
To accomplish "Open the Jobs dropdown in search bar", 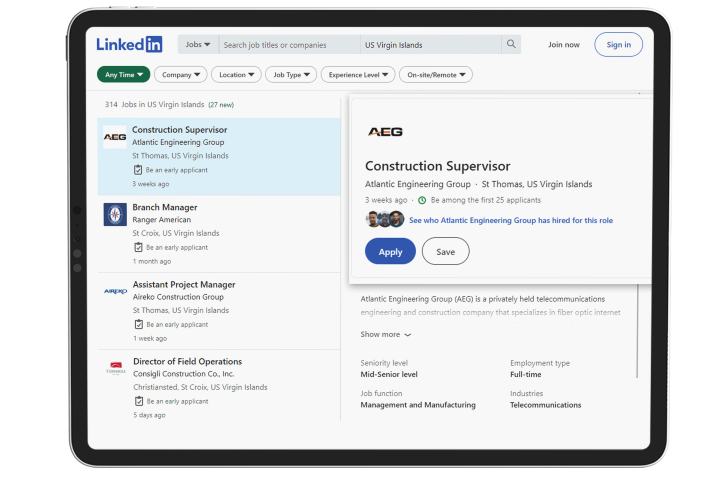I will (198, 45).
